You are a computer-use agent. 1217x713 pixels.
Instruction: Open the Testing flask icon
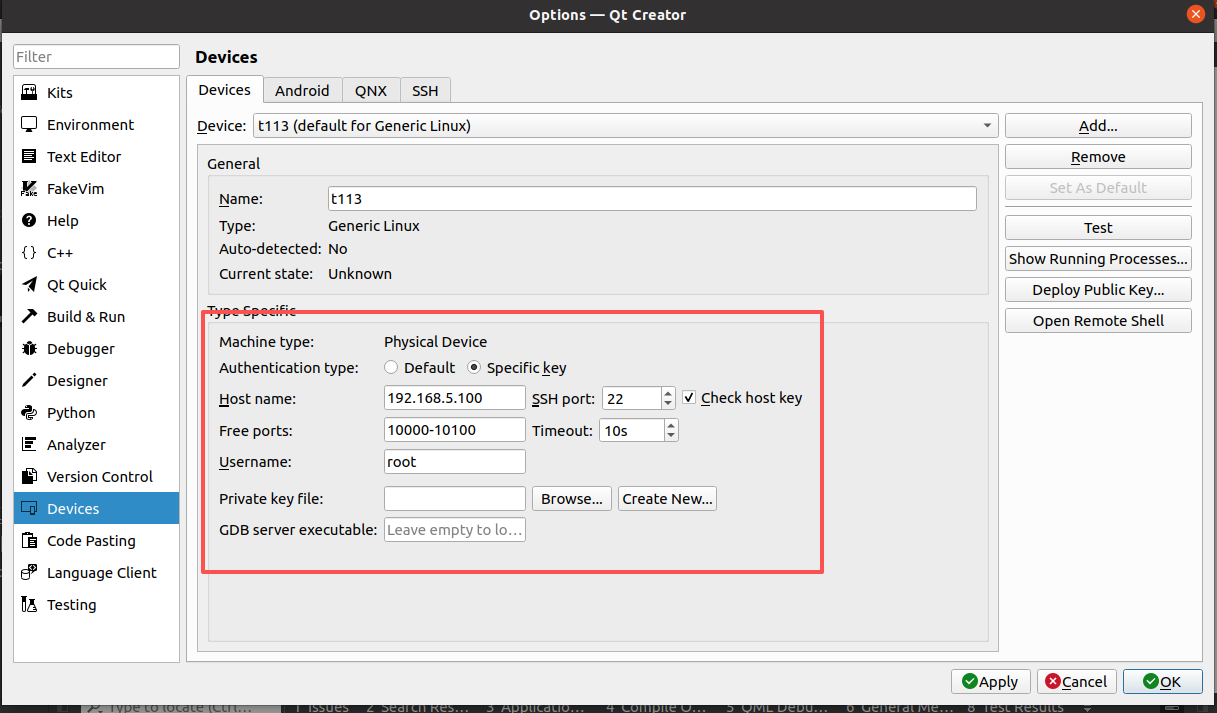(29, 604)
